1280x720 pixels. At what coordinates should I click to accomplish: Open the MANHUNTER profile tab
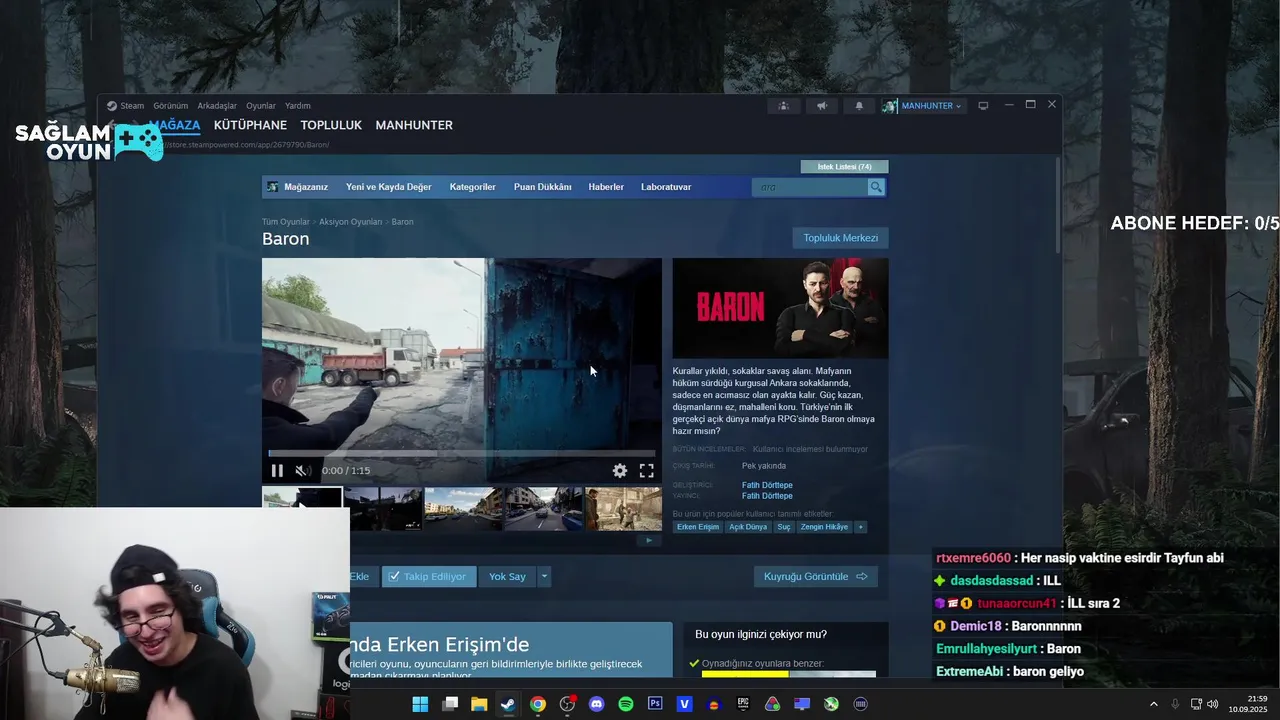tap(414, 125)
